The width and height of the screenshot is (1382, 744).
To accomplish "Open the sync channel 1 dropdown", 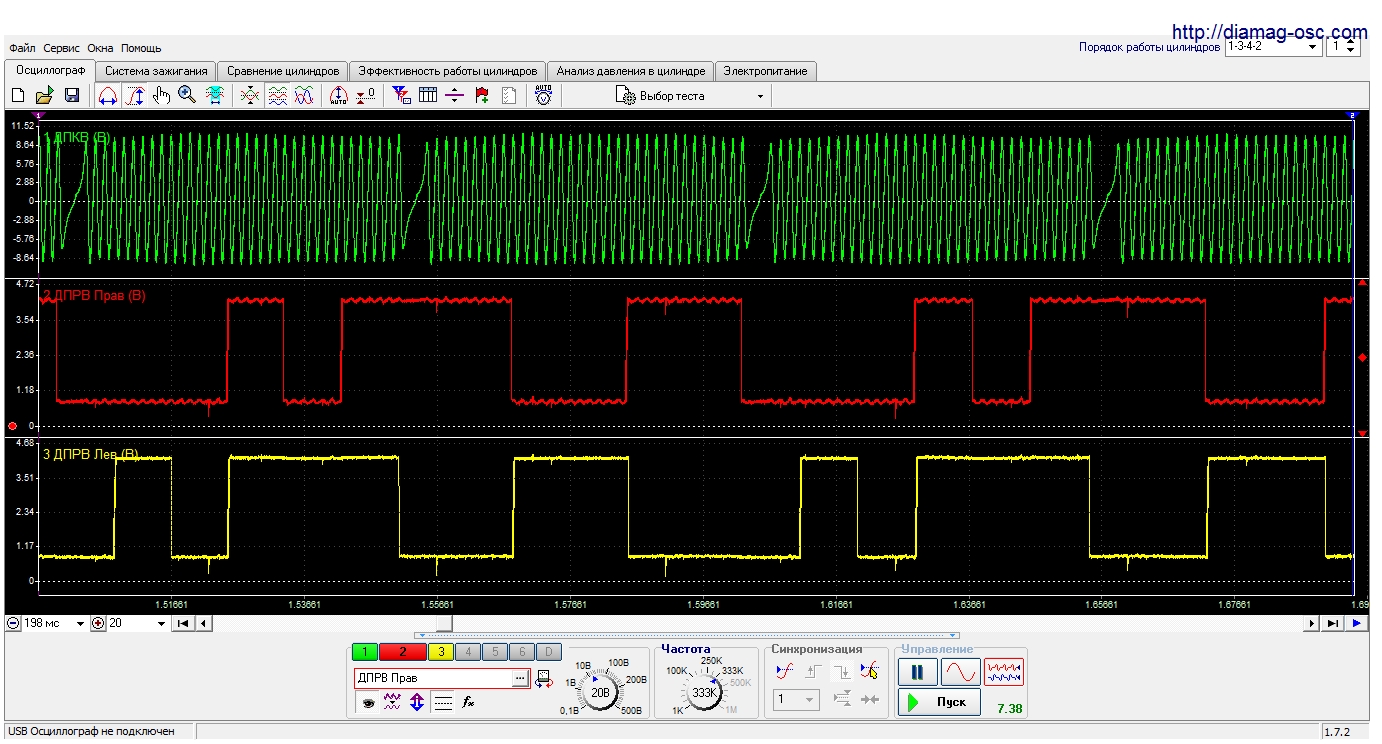I will 797,700.
